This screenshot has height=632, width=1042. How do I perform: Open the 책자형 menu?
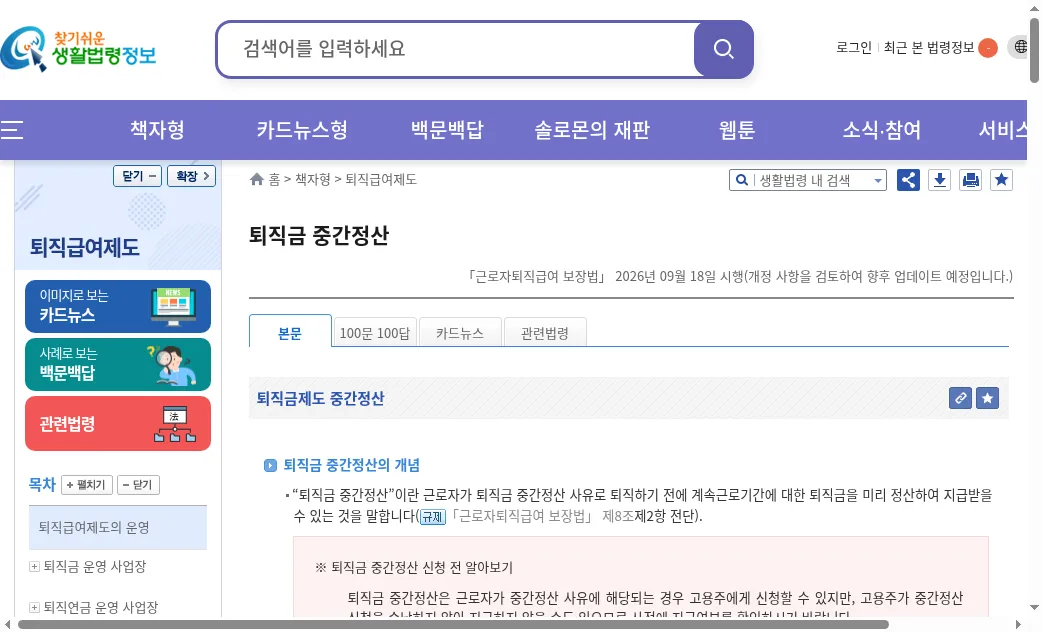coord(157,130)
